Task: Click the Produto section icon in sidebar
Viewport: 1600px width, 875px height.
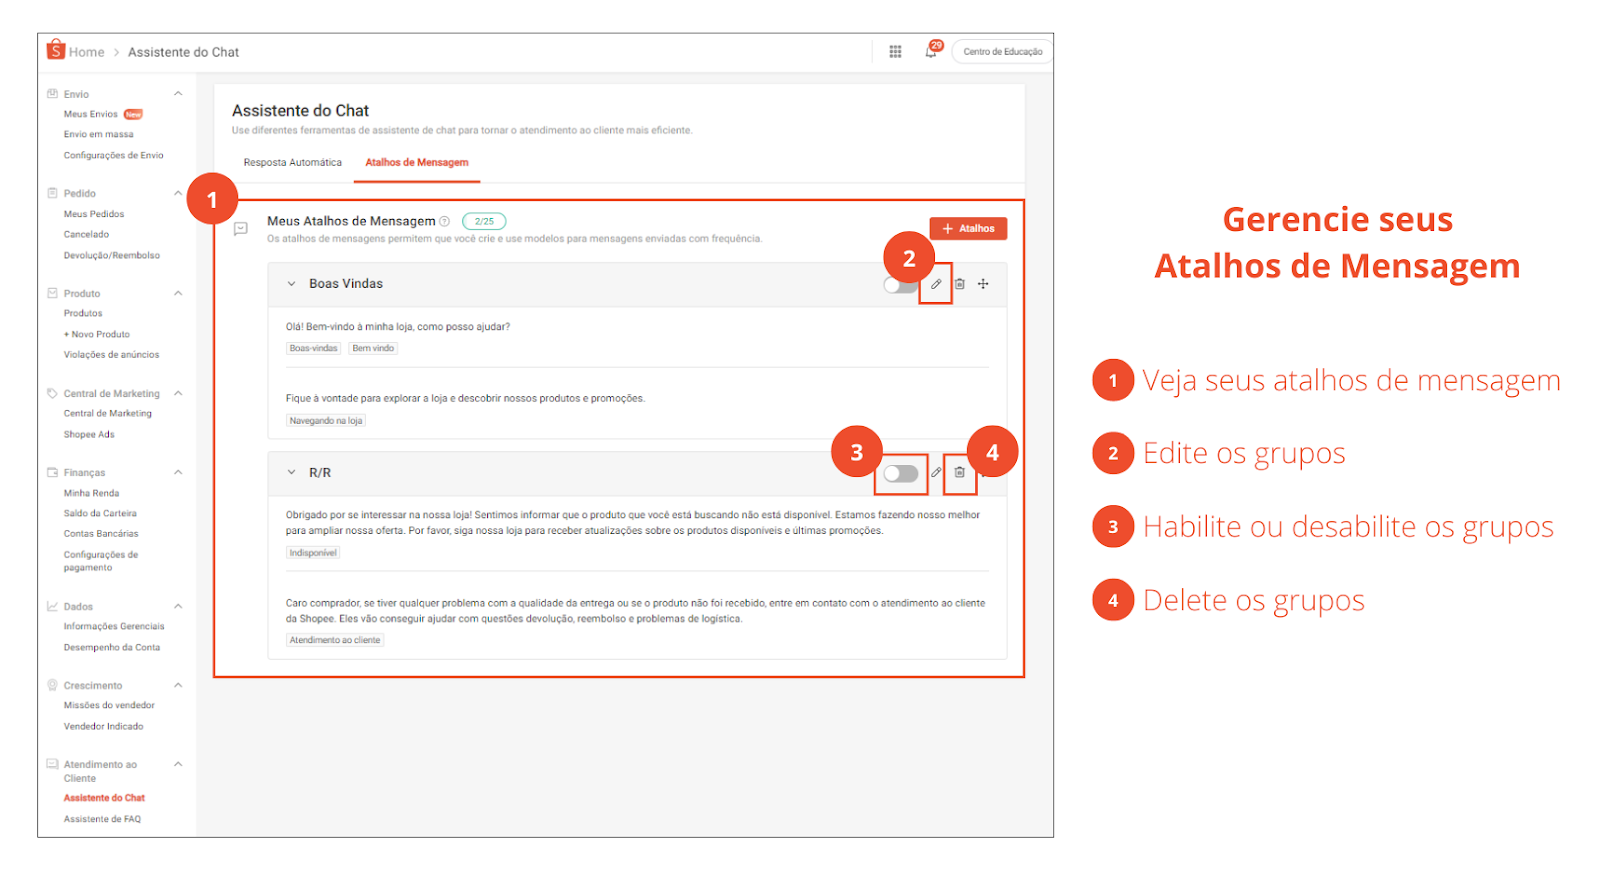Action: [52, 293]
